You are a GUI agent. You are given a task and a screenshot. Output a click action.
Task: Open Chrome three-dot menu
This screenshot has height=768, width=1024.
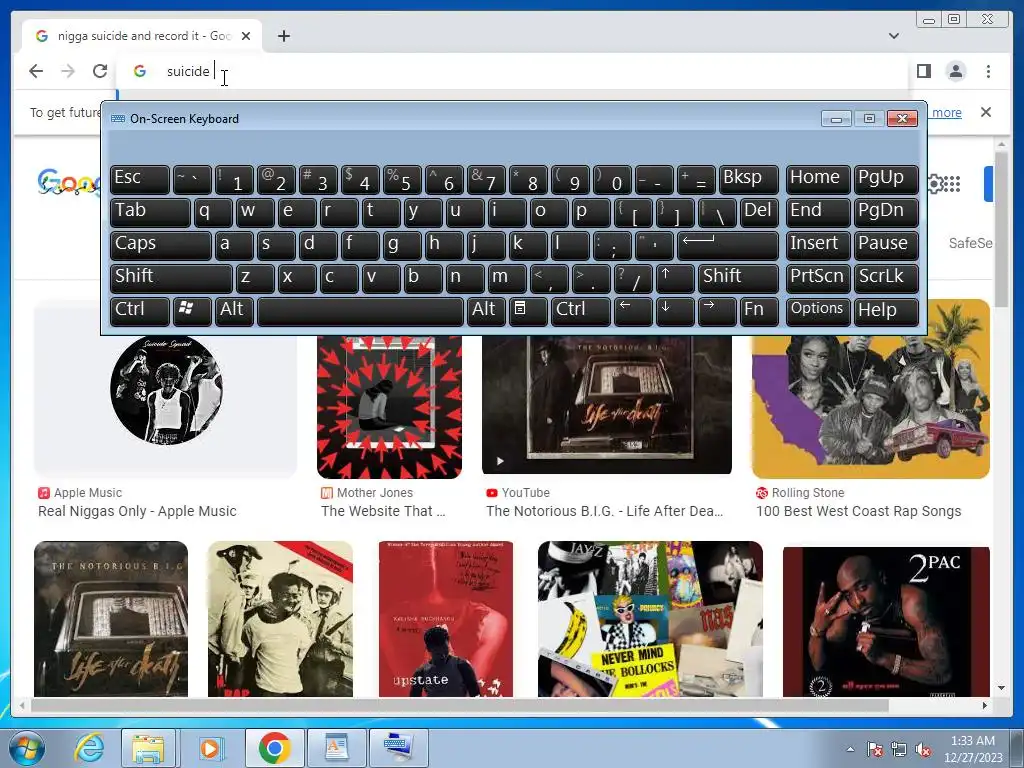coord(988,71)
